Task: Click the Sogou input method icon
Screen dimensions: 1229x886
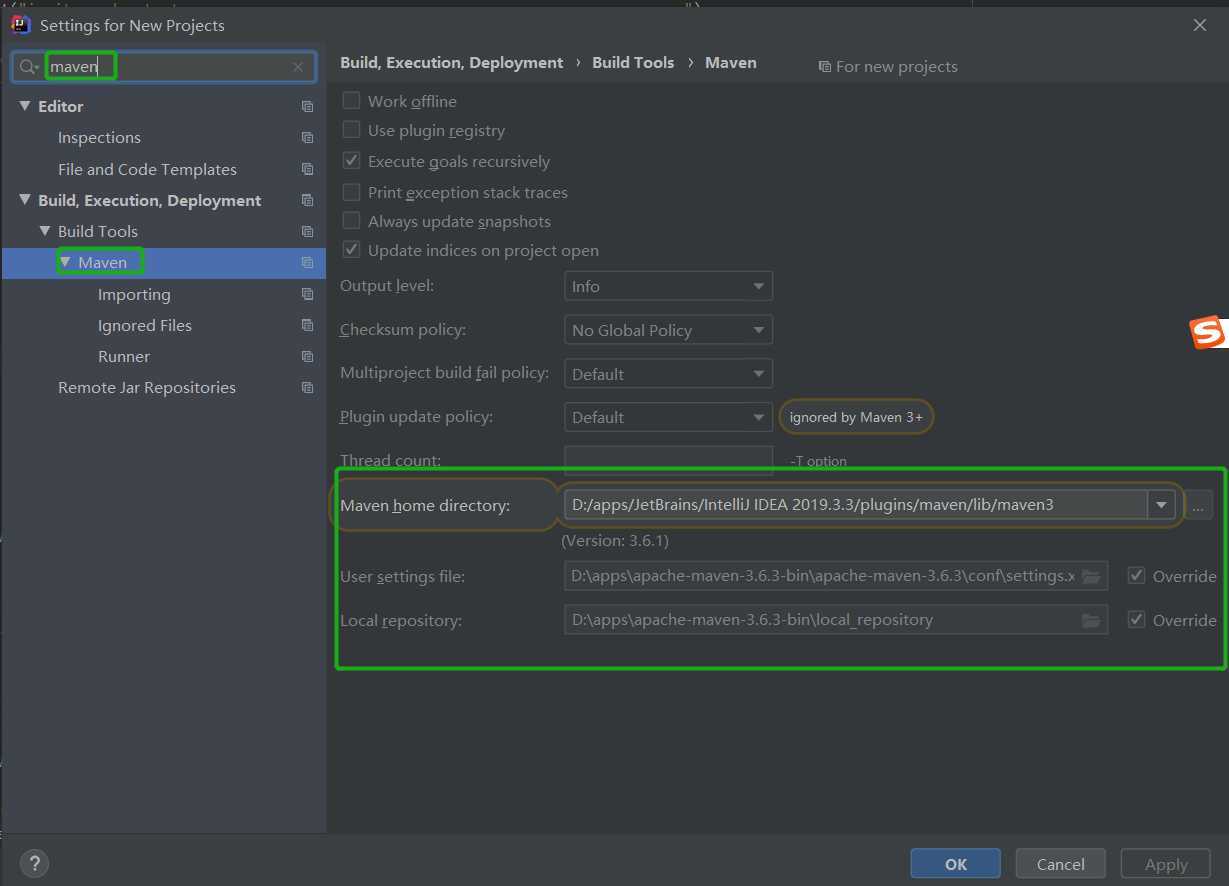Action: pos(1208,333)
